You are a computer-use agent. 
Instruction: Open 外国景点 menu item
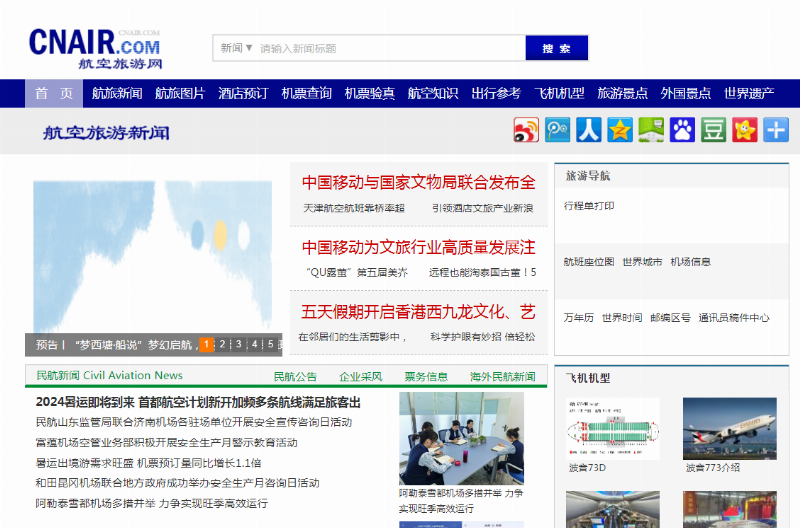click(686, 93)
